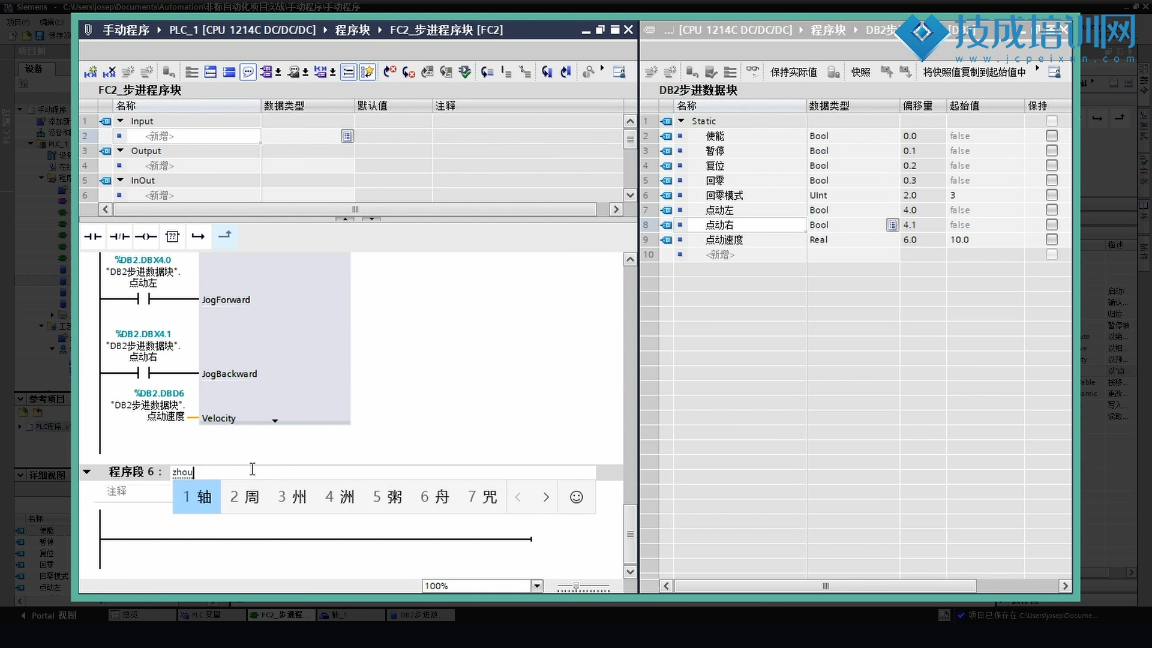1152x648 pixels.
Task: Click 将快照值复制到起始值中 button
Action: pos(974,72)
